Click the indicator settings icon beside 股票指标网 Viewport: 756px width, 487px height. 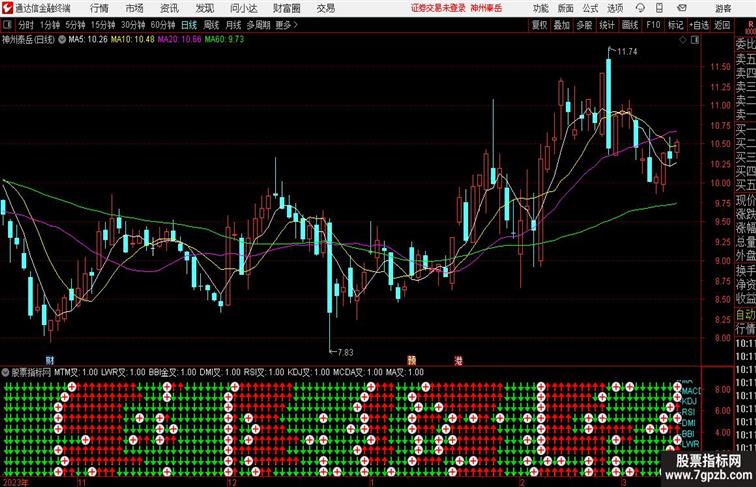(x=5, y=372)
